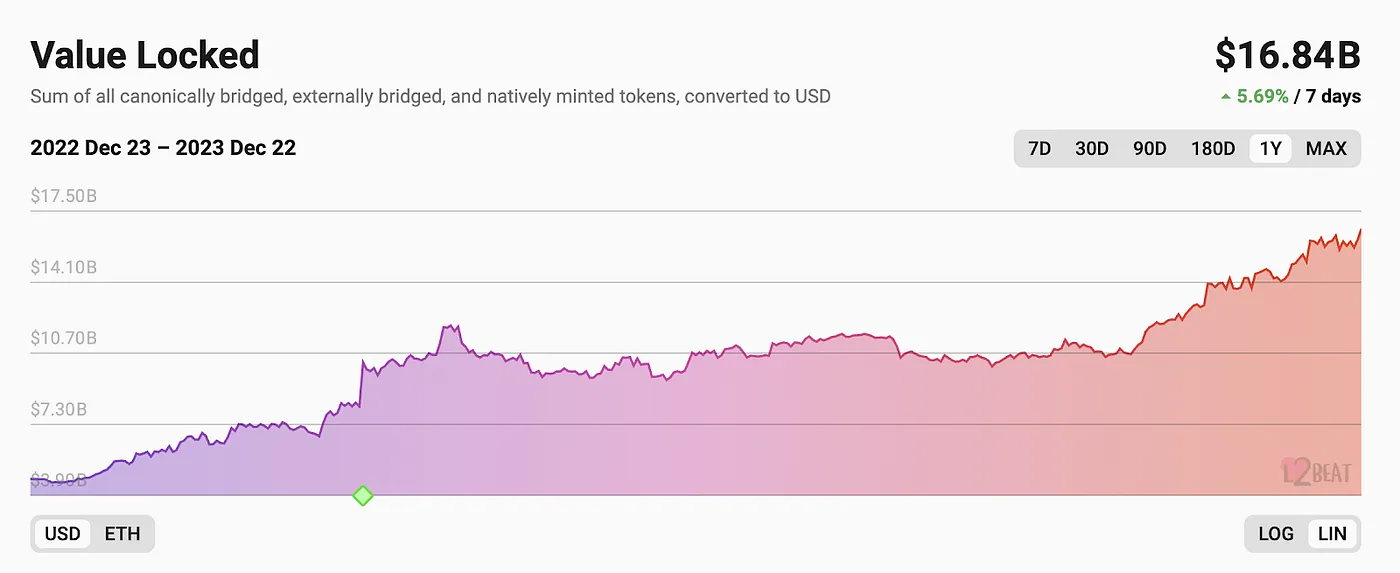Click the $10.70B axis label

click(x=64, y=338)
